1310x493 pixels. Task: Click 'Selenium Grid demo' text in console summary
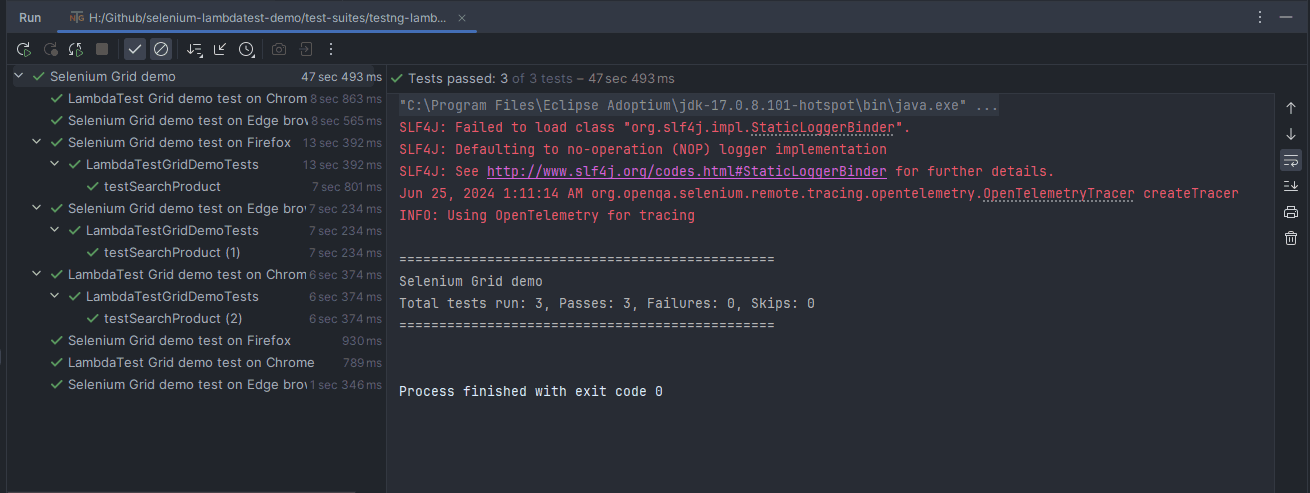click(x=470, y=281)
